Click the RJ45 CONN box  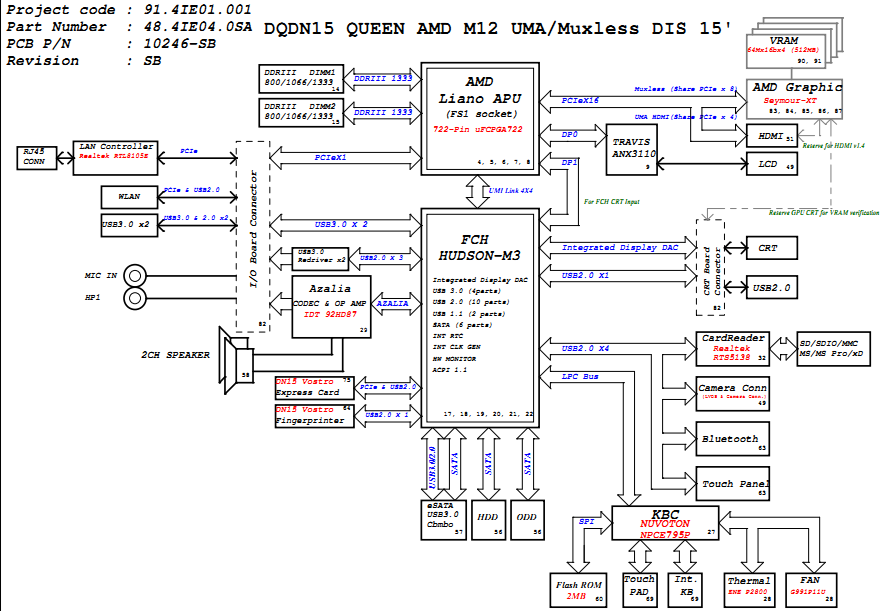(37, 158)
